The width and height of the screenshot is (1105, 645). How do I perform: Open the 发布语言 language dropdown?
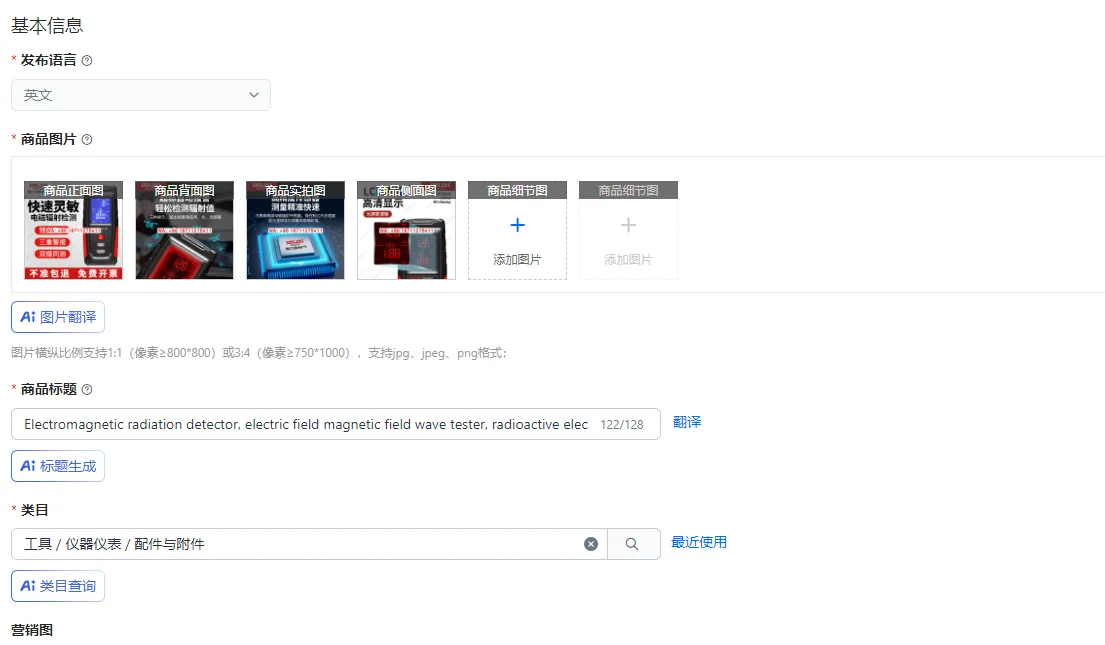[x=141, y=95]
